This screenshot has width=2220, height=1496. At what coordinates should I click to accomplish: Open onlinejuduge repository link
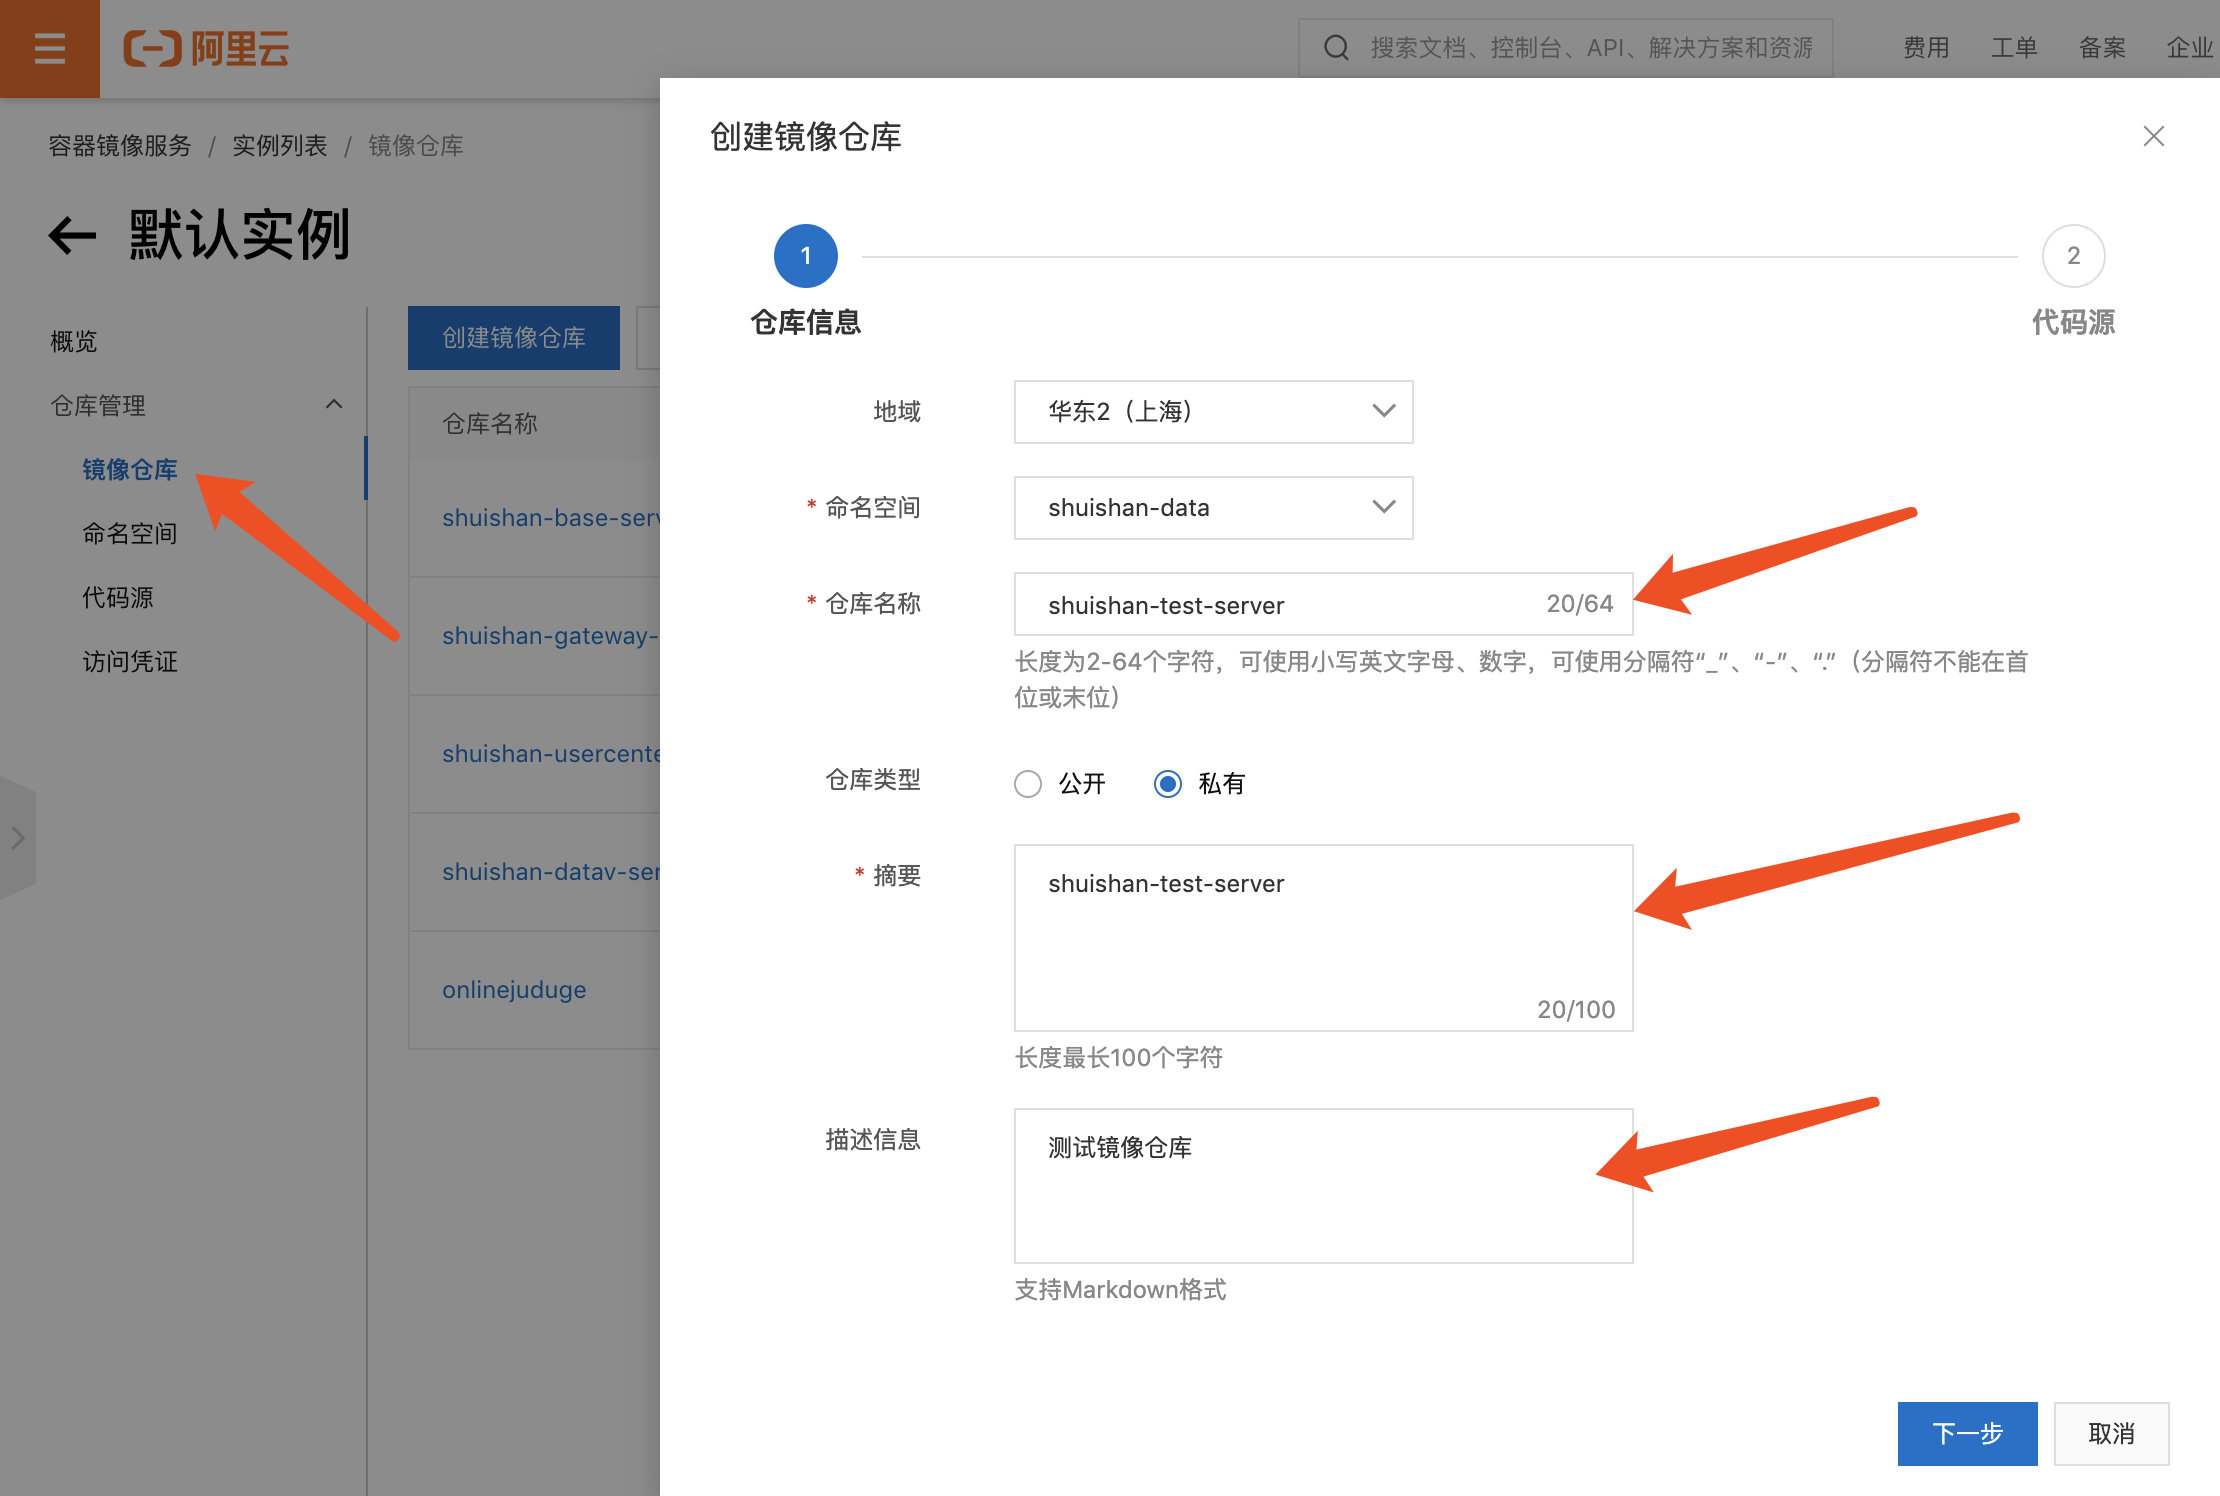pyautogui.click(x=514, y=990)
